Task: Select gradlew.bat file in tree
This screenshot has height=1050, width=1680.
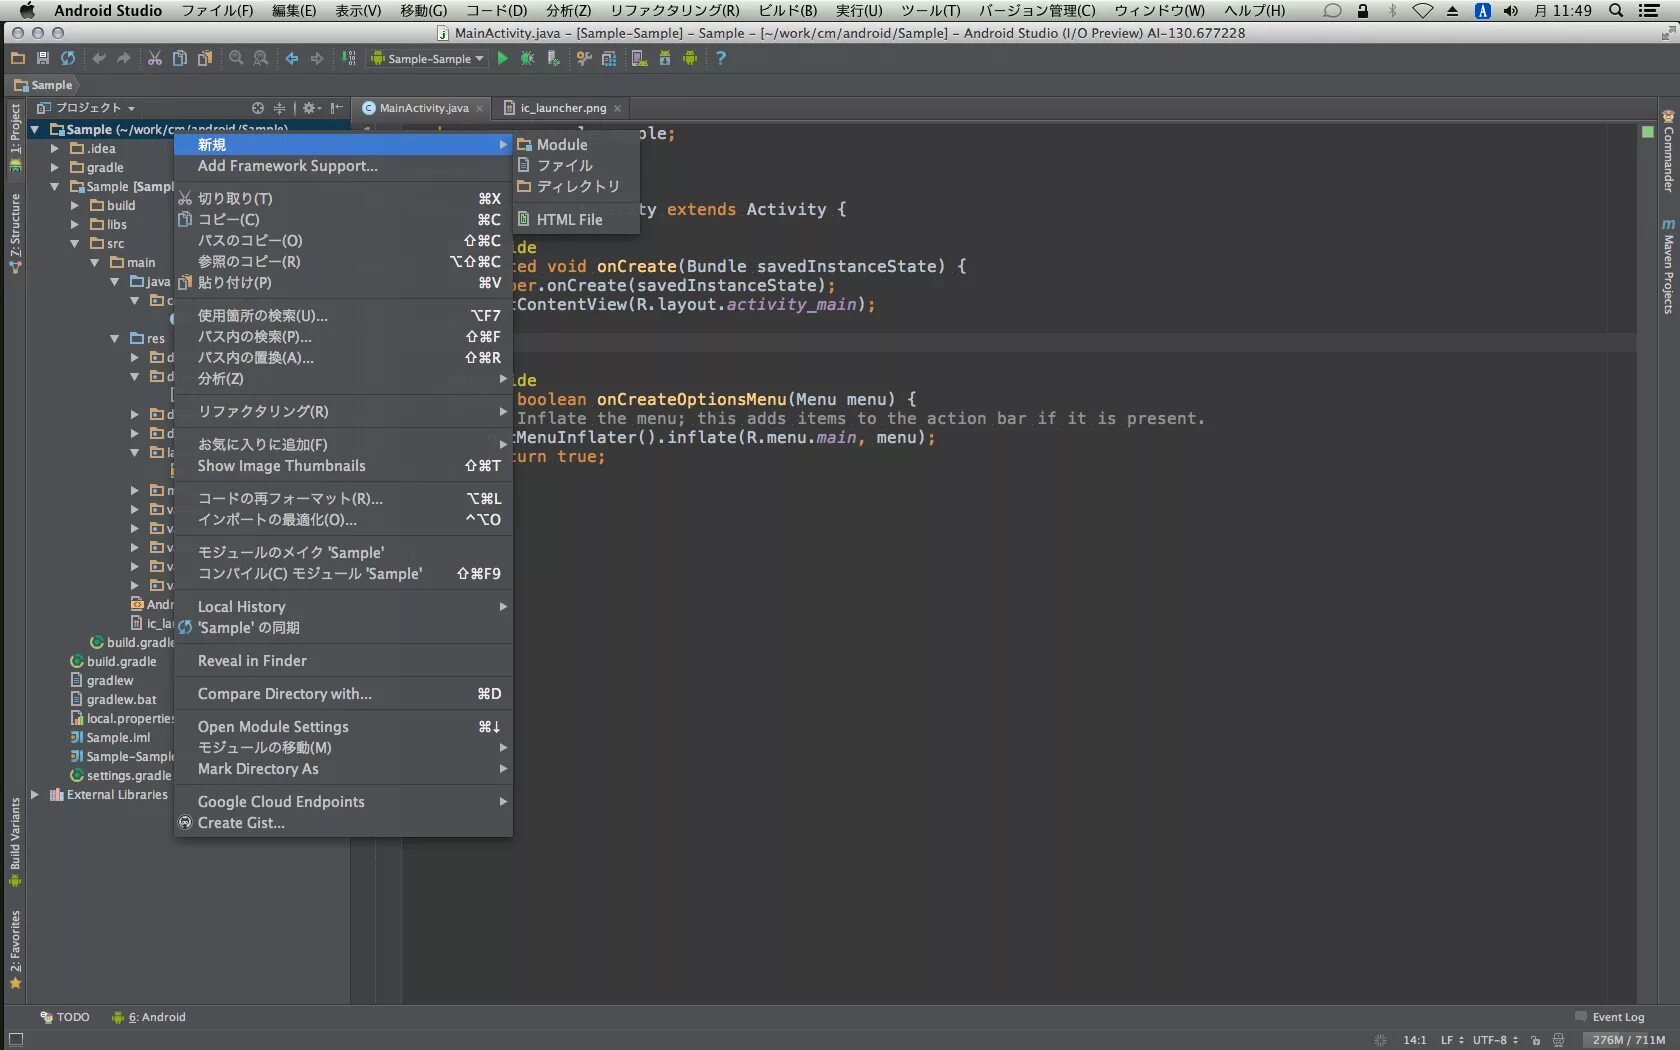Action: (114, 699)
